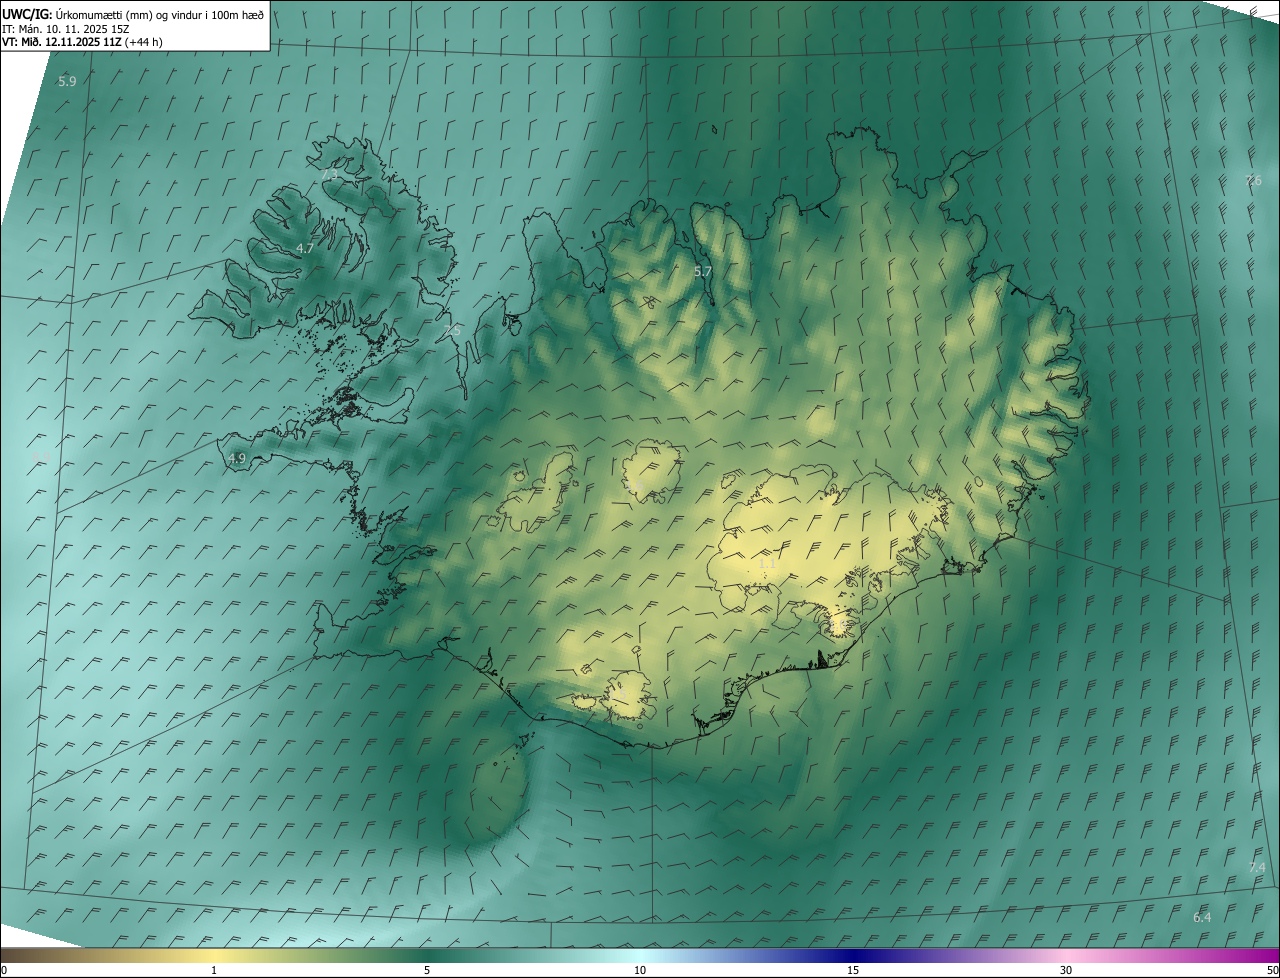Image resolution: width=1280 pixels, height=978 pixels.
Task: Click the 4.7 value label on map
Action: pos(305,248)
